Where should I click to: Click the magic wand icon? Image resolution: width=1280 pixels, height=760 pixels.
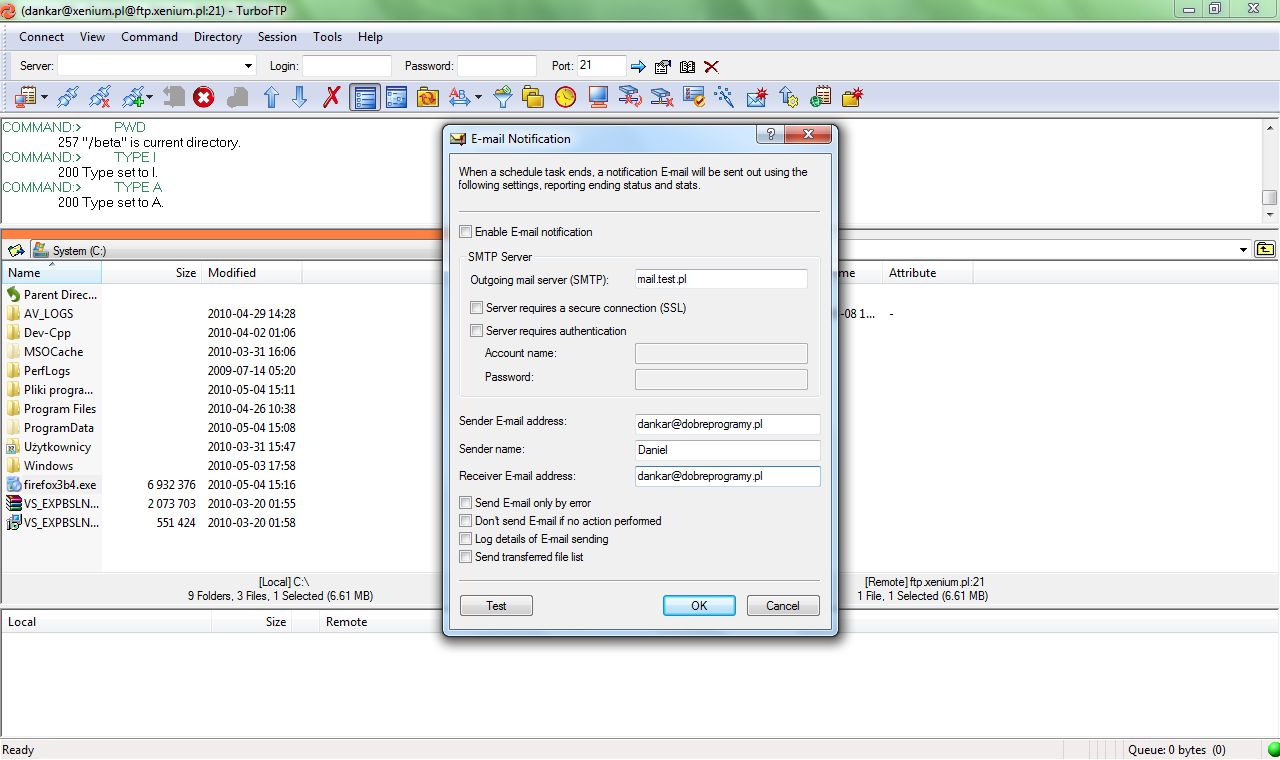724,97
